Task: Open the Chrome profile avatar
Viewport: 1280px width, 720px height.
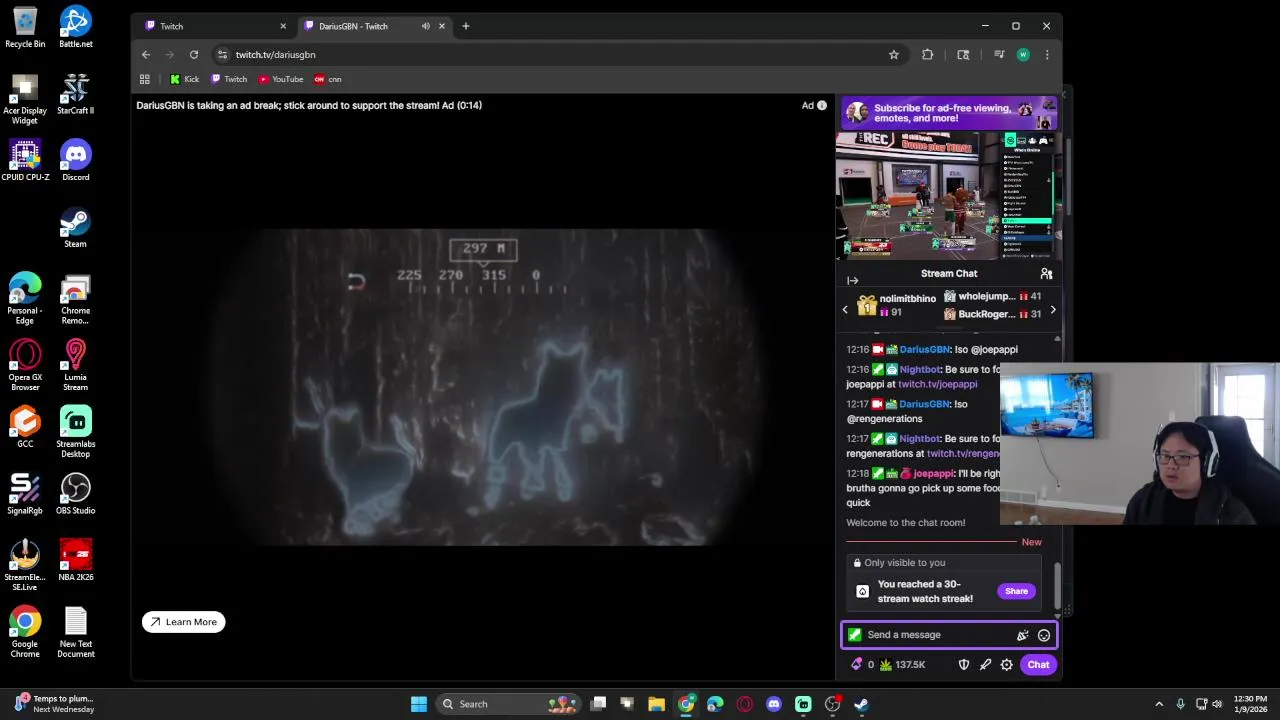Action: click(1023, 54)
